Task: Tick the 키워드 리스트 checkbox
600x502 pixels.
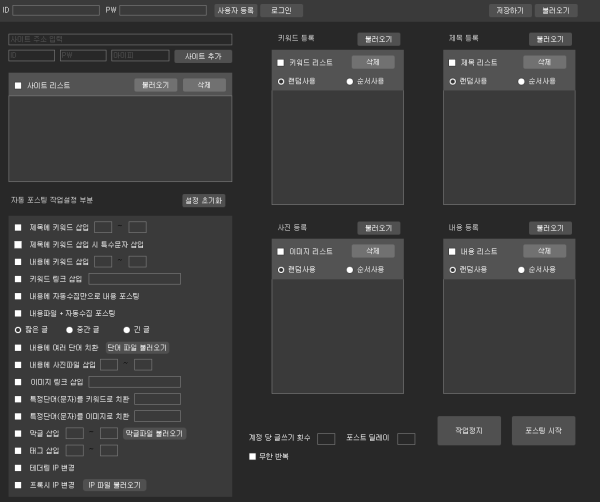Action: [x=281, y=62]
